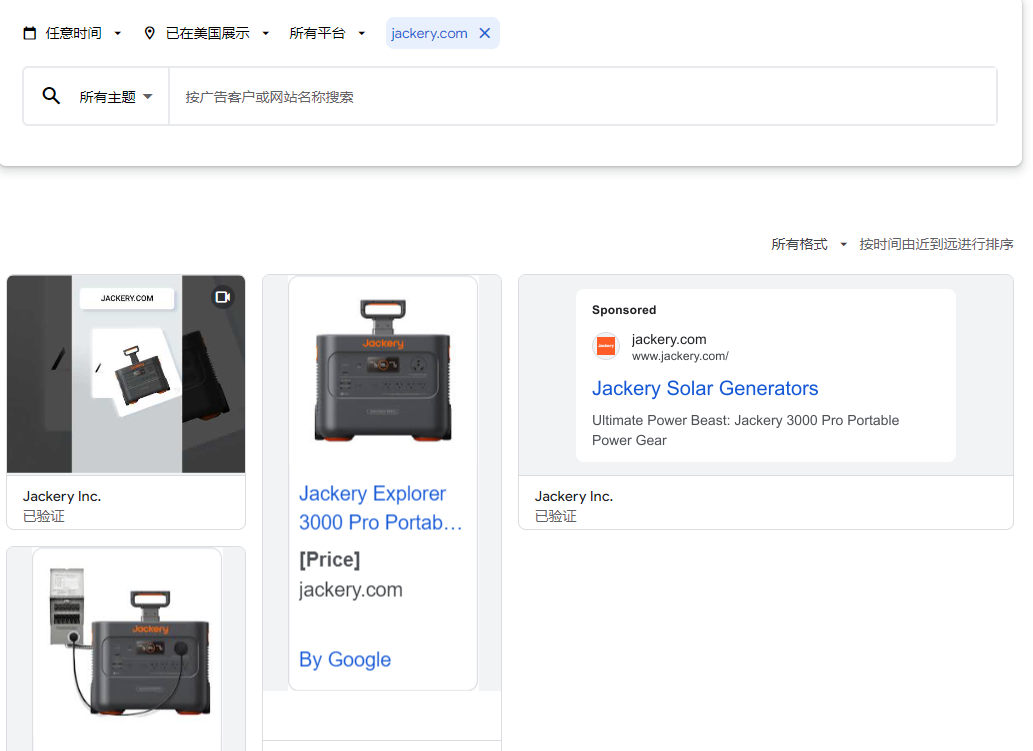Viewport: 1033px width, 751px height.
Task: Click the orange Jackery logo in the sponsored ad
Action: click(x=606, y=347)
